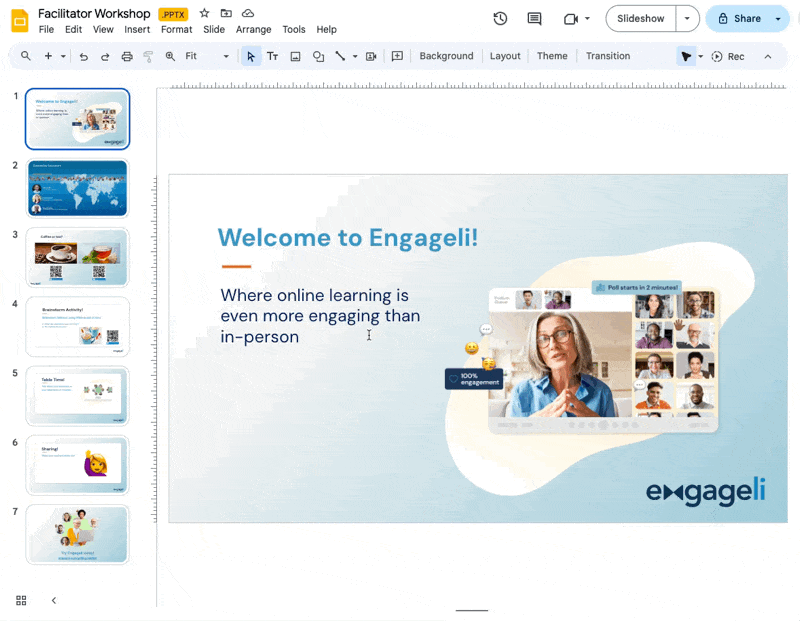
Task: Click the print icon
Action: pyautogui.click(x=127, y=57)
